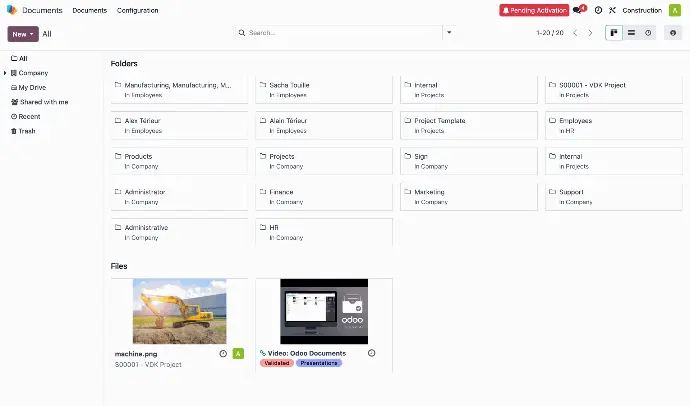Open the activities clock icon in navbar

pyautogui.click(x=598, y=10)
